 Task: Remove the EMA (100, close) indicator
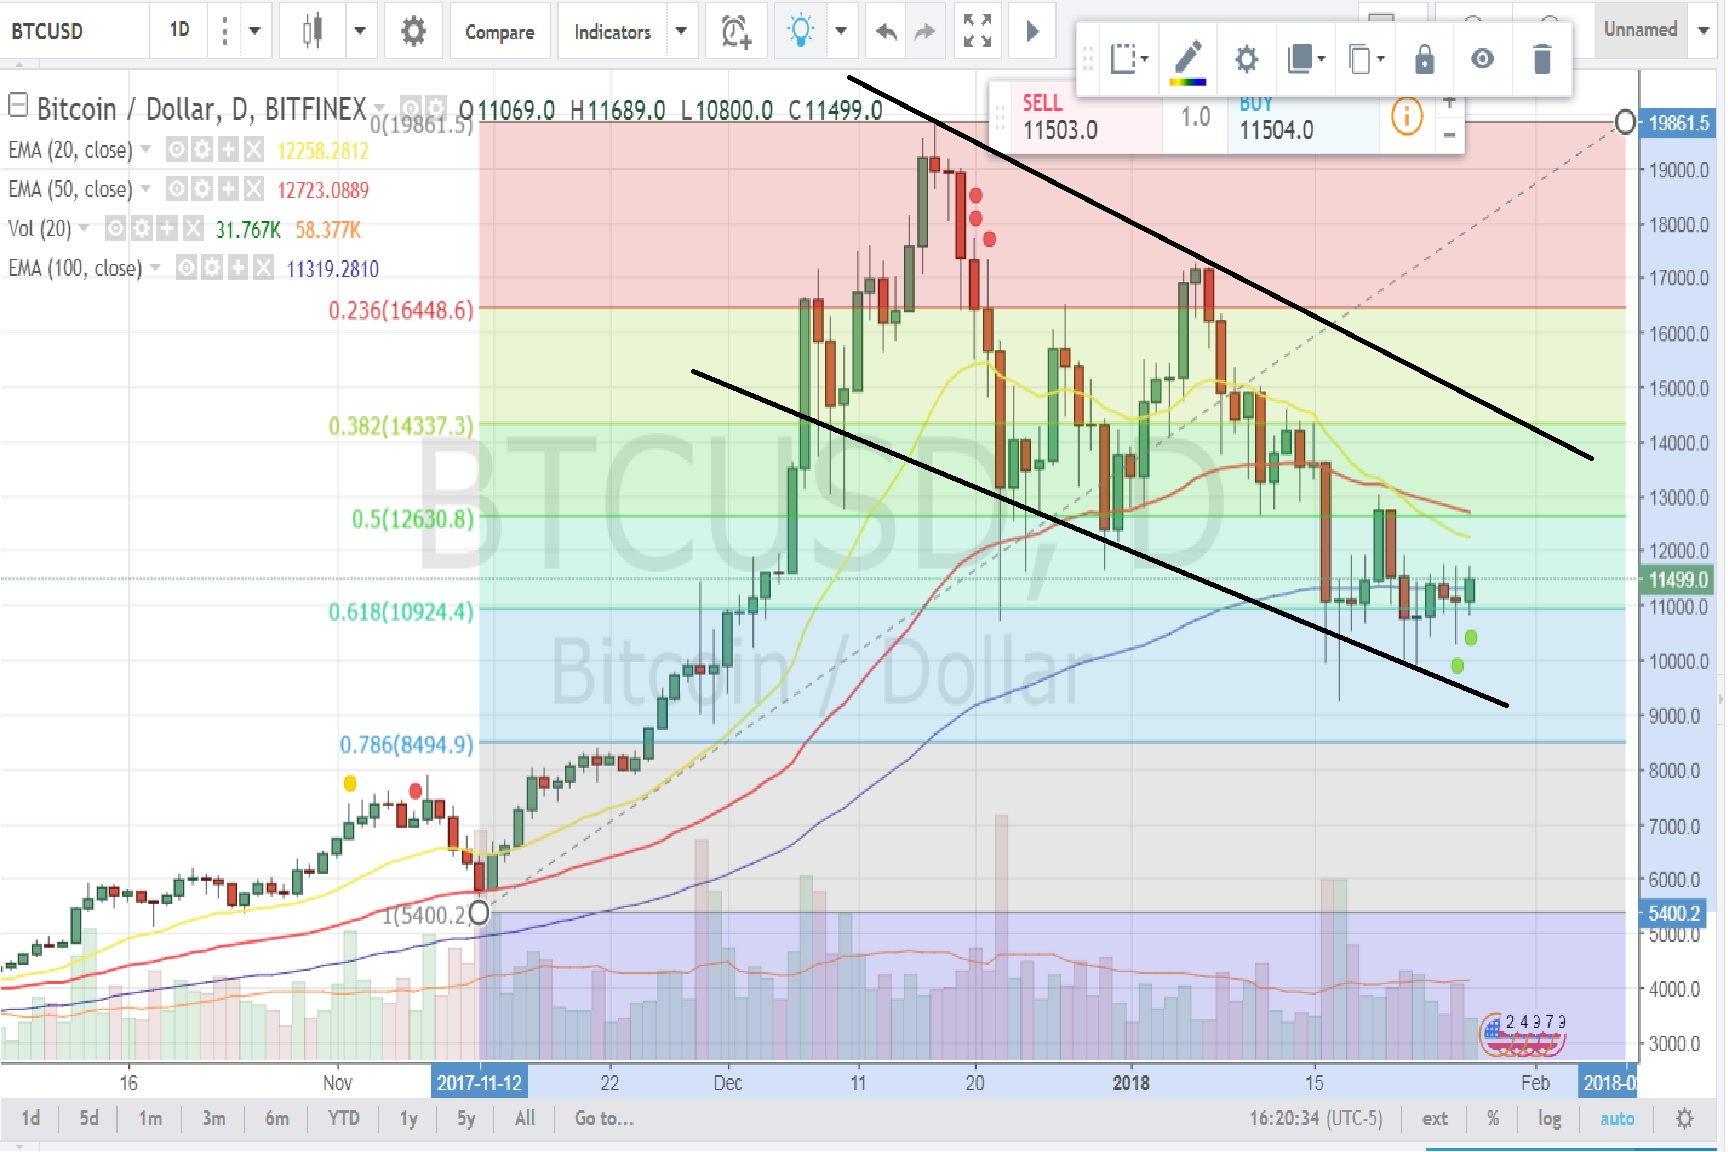tap(263, 268)
